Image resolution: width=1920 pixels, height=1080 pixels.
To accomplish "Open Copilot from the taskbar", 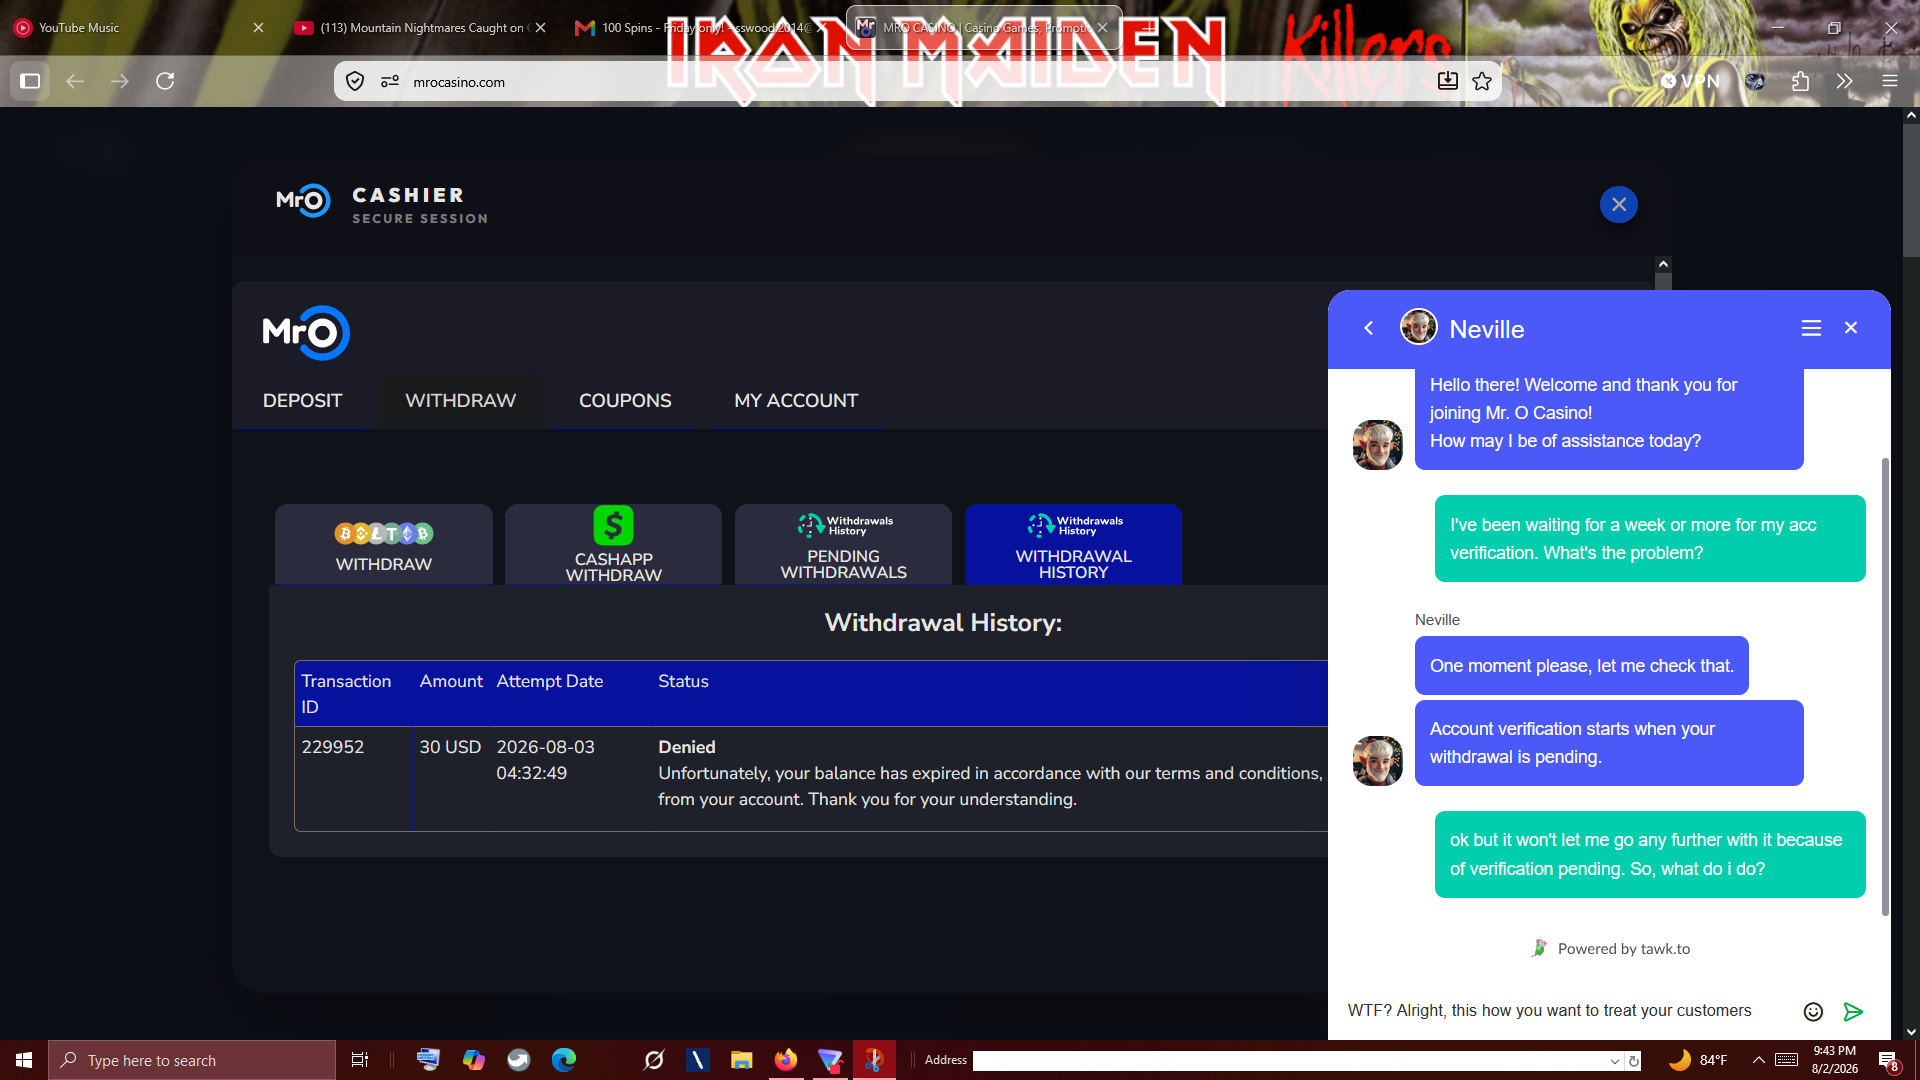I will pyautogui.click(x=473, y=1060).
